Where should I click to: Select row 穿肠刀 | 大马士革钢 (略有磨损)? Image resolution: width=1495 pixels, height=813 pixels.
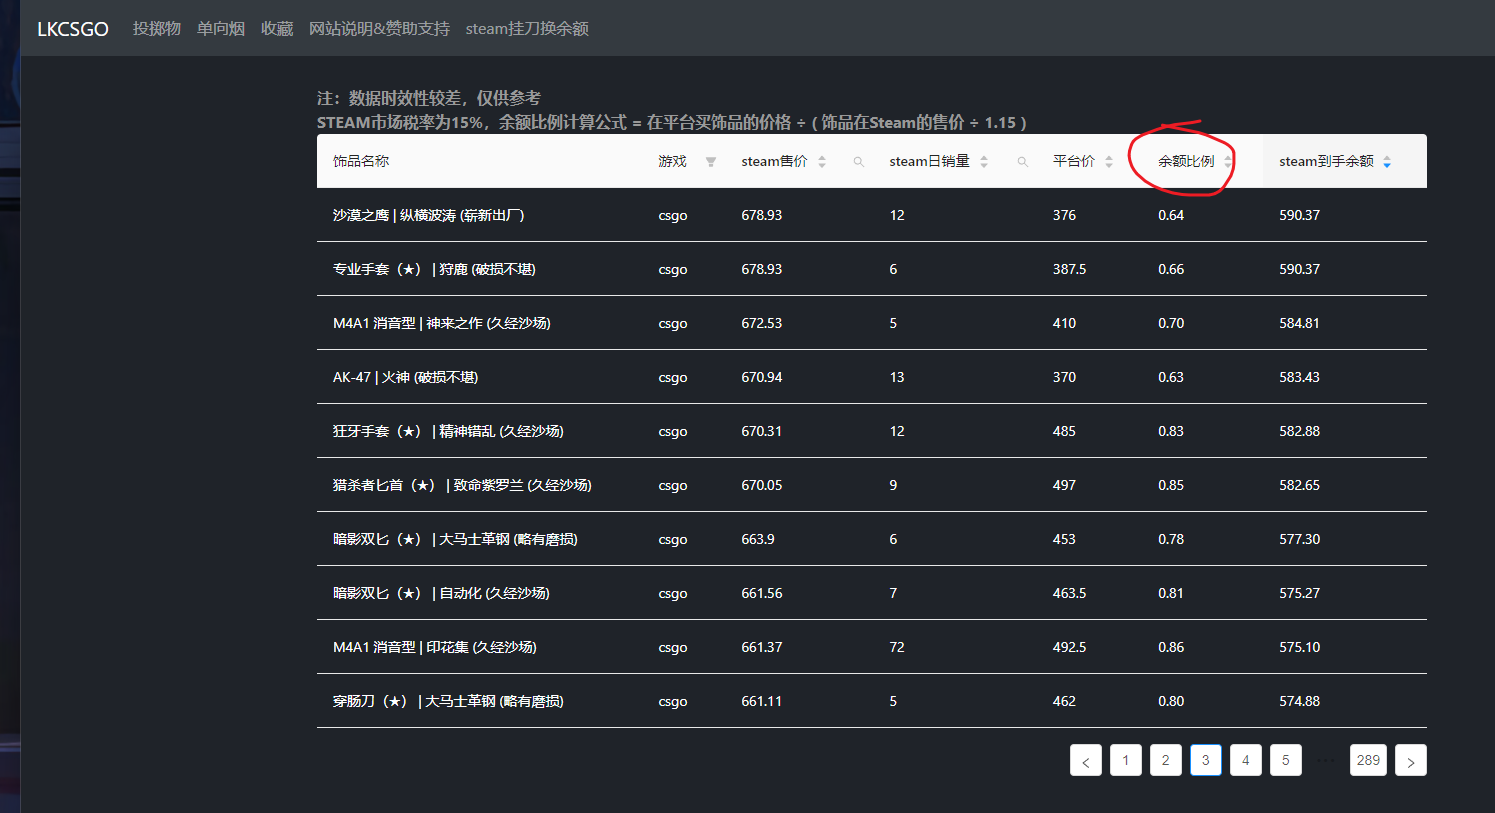872,701
